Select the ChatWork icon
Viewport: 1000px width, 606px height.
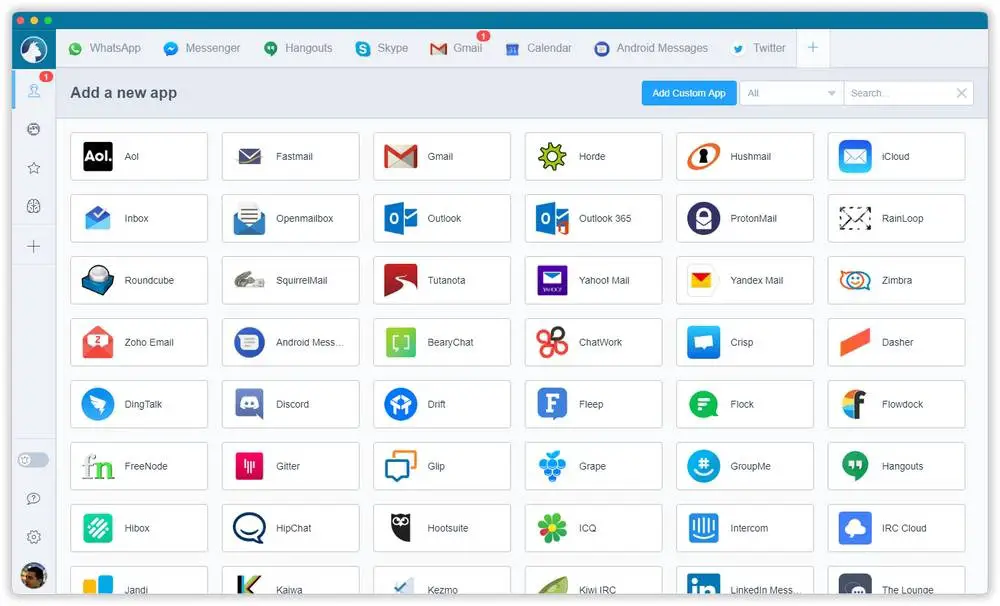[x=552, y=342]
